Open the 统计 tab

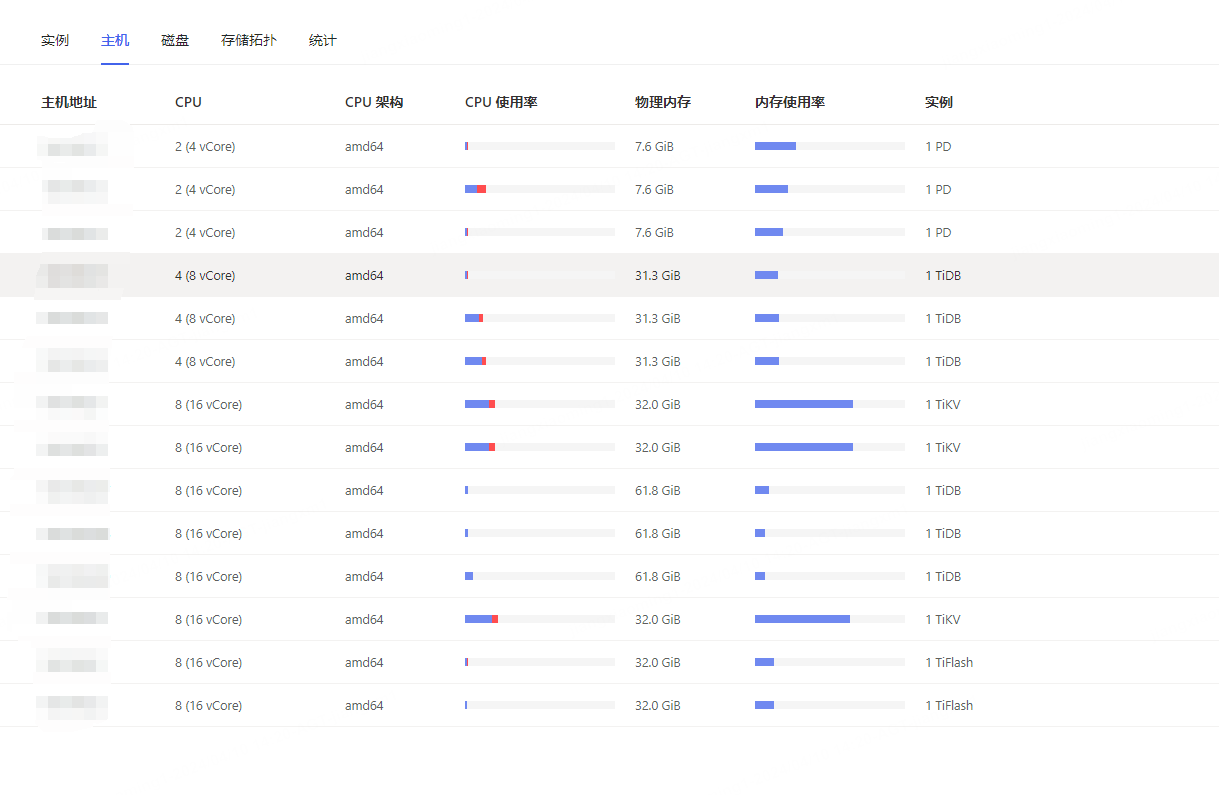(323, 41)
